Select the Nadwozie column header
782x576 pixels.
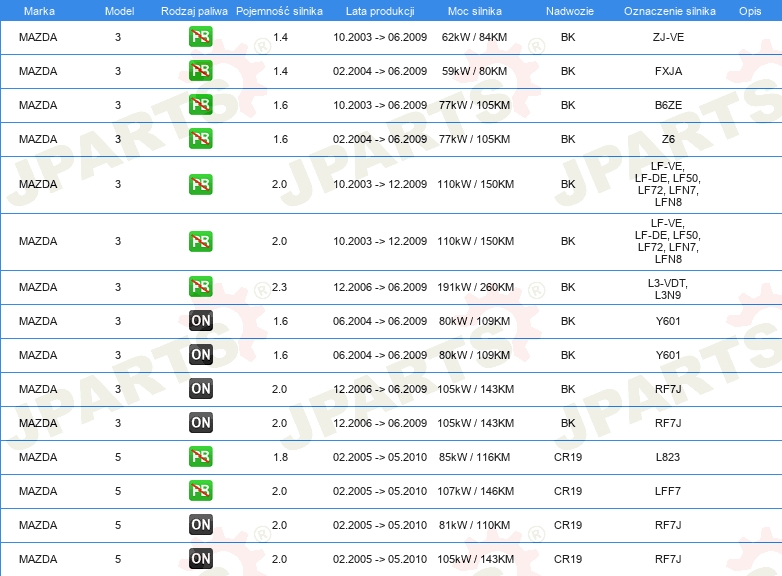[570, 11]
